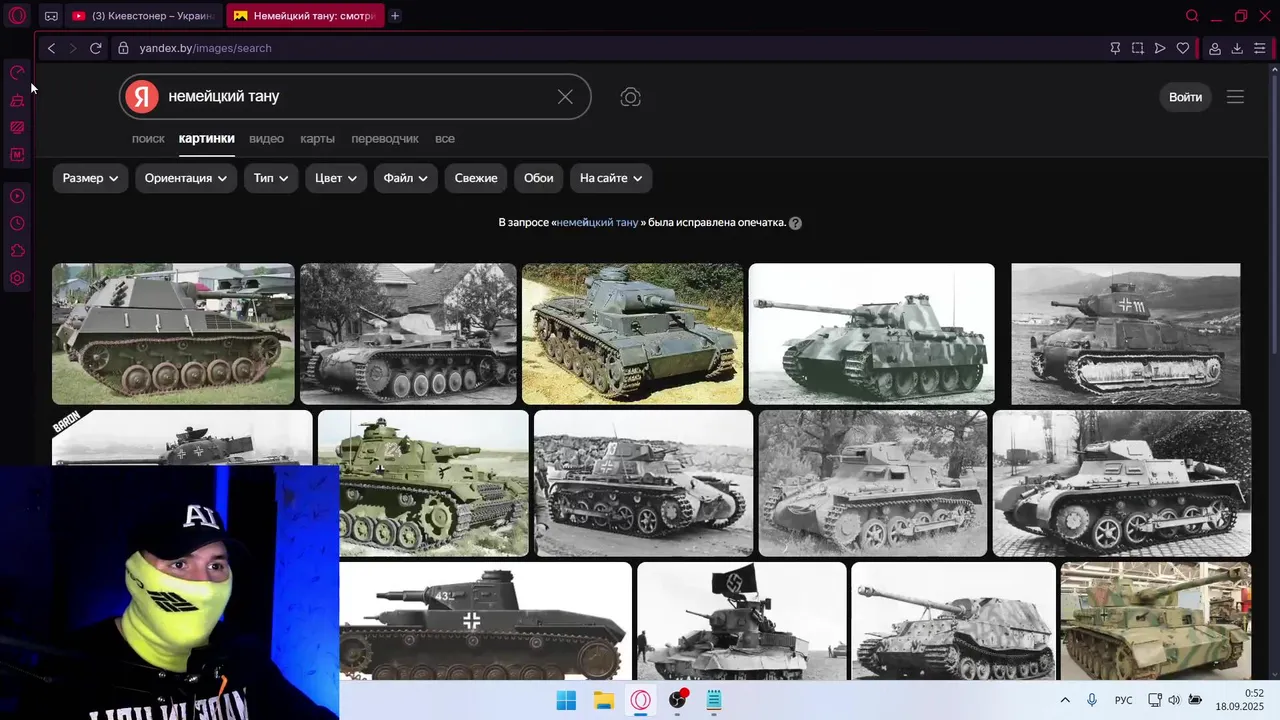Open the переводчик tab
Screen dimensions: 1280x720
385,139
